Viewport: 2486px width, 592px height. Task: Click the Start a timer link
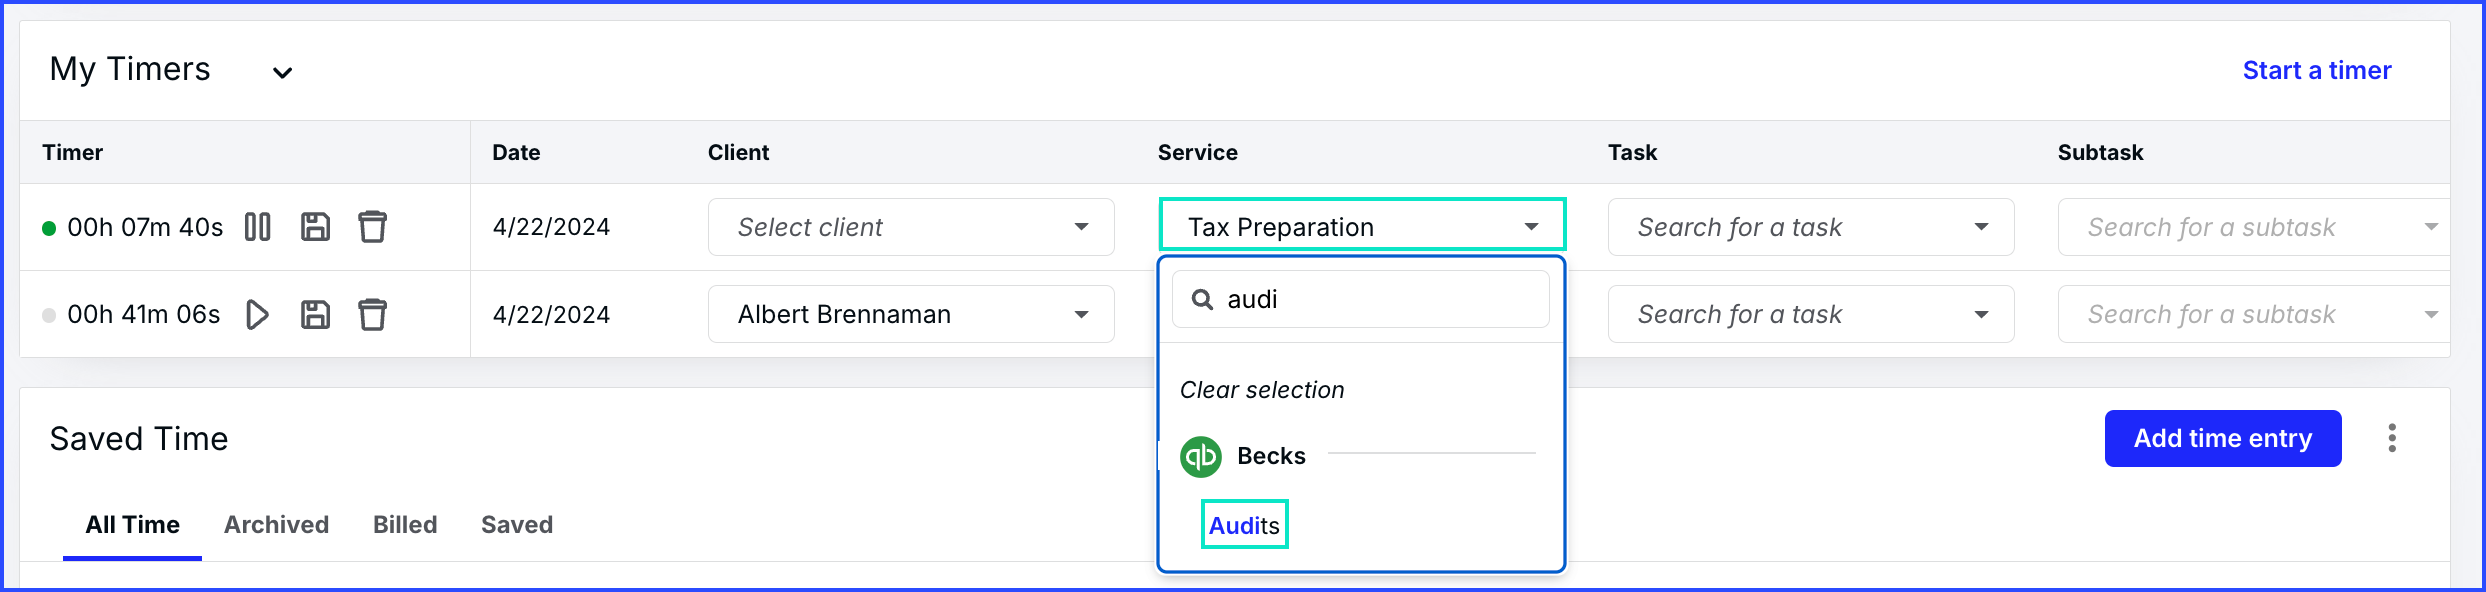pyautogui.click(x=2317, y=70)
